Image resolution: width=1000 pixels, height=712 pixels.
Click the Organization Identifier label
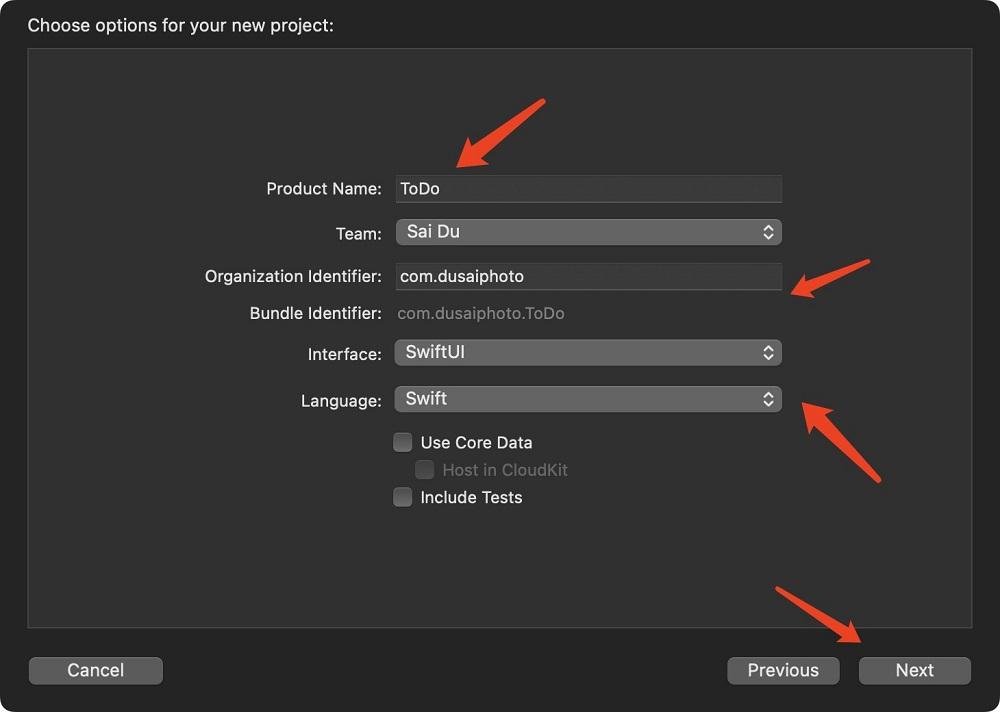pyautogui.click(x=293, y=276)
